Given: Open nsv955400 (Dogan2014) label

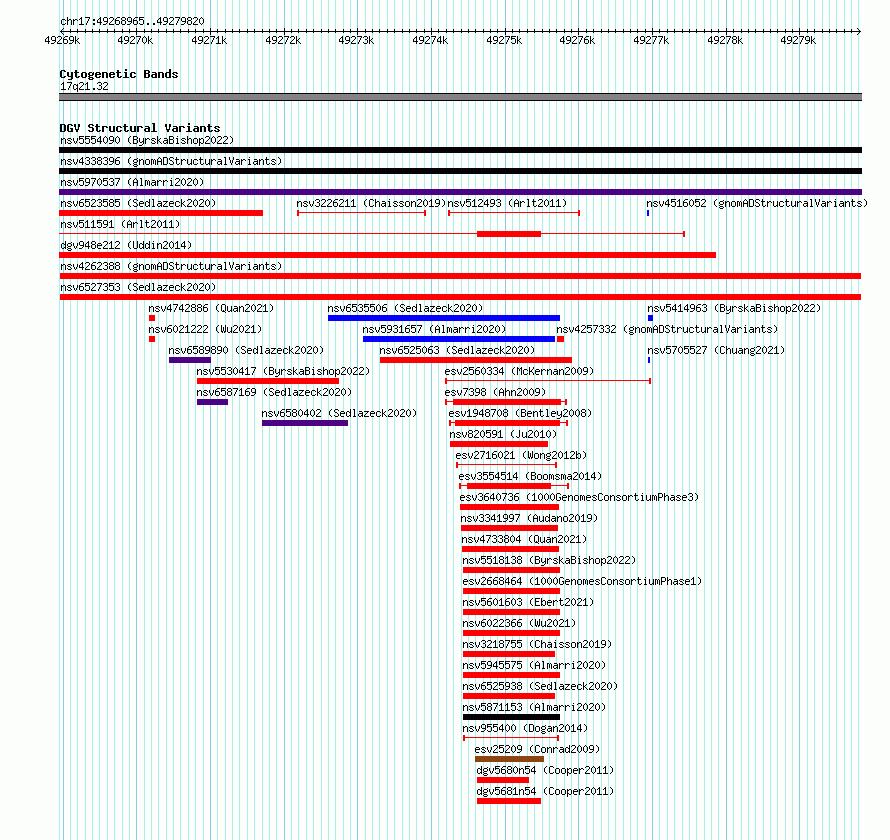Looking at the screenshot, I should (x=525, y=728).
